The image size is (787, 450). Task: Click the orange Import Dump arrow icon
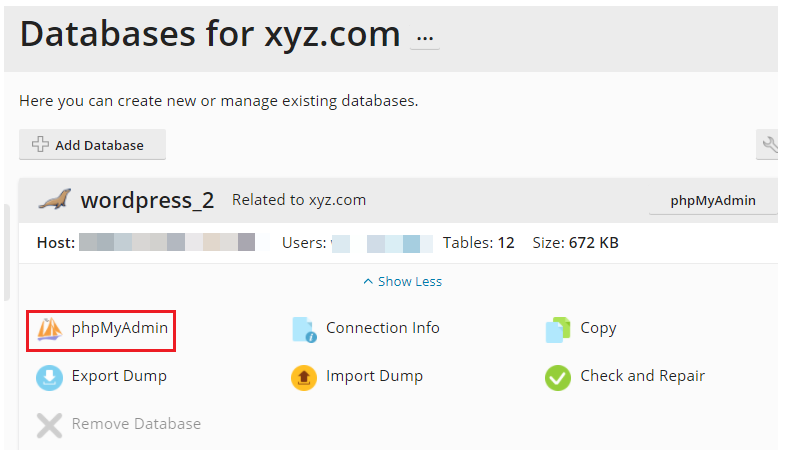303,377
